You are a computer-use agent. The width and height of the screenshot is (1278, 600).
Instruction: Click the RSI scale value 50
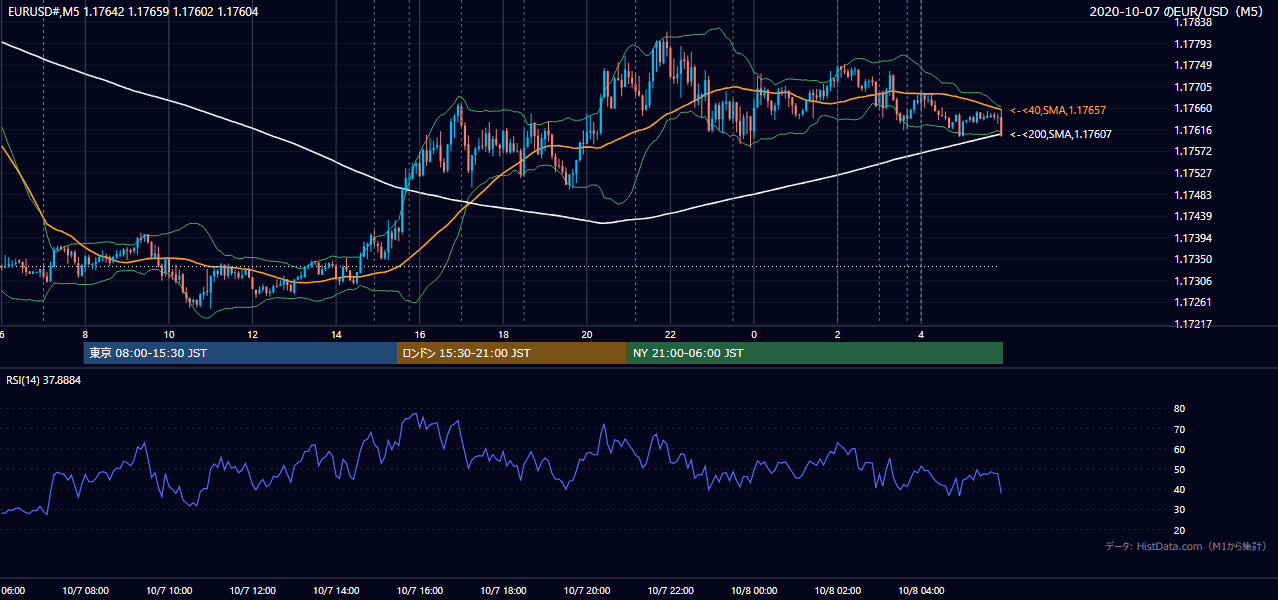click(1179, 469)
